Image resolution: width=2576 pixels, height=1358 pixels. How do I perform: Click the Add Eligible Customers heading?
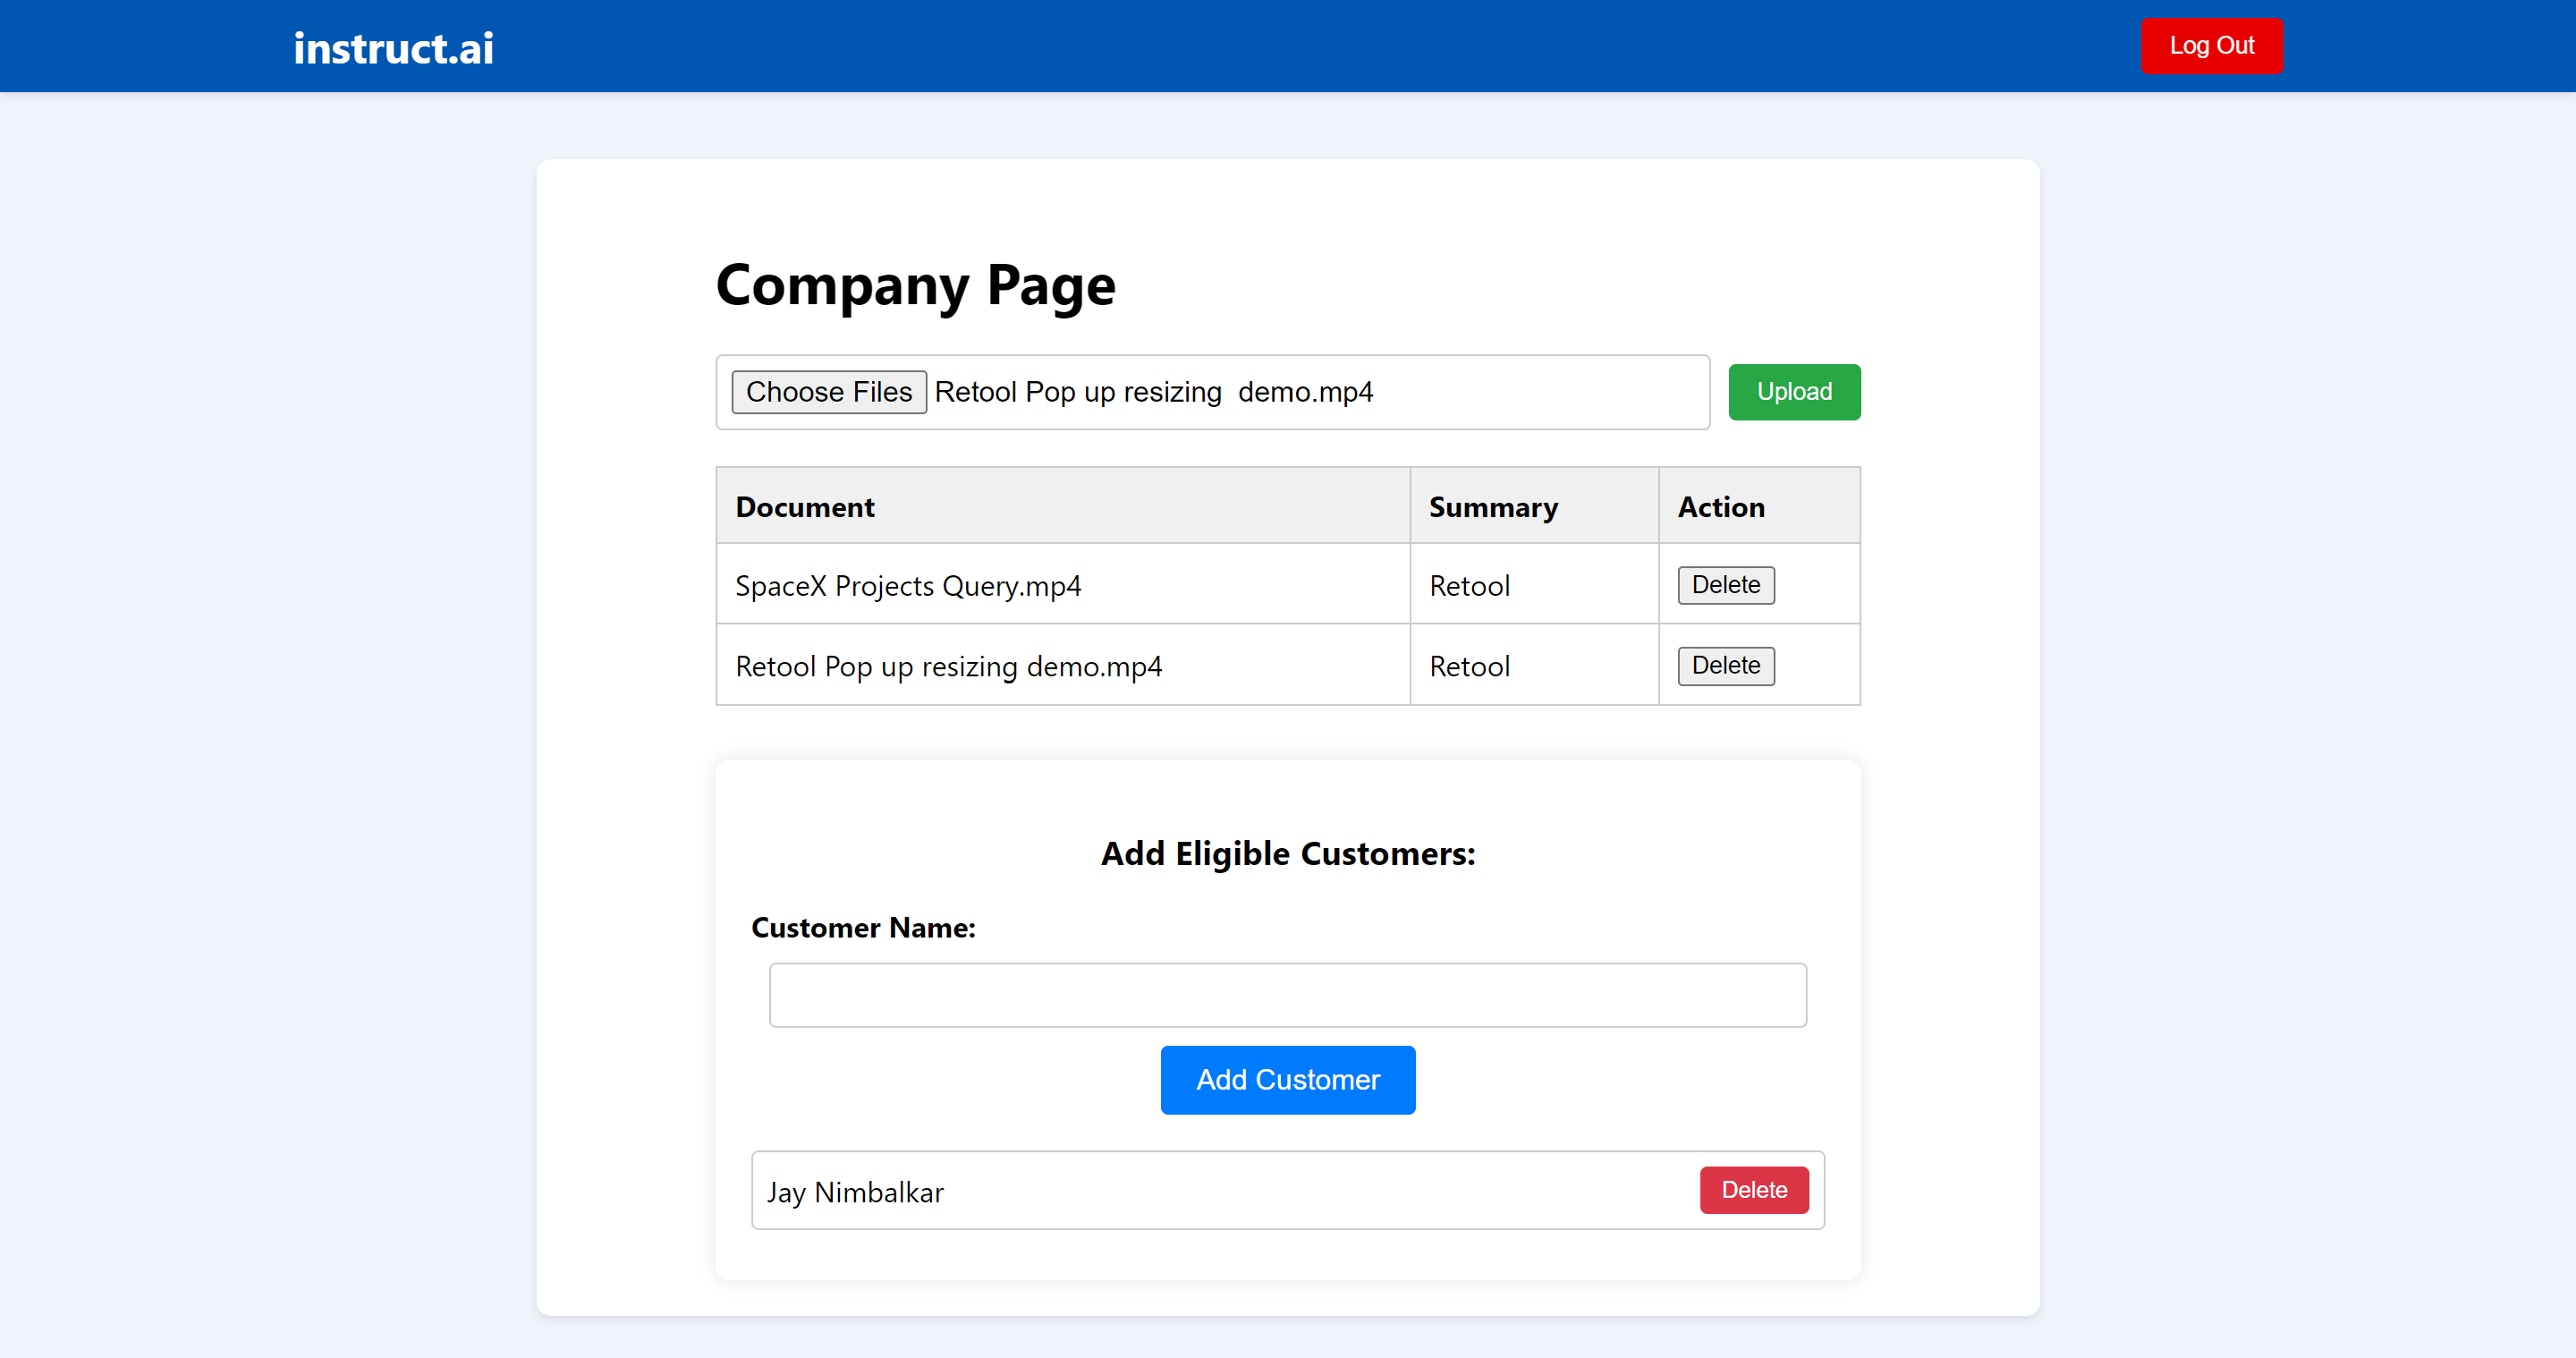coord(1287,854)
